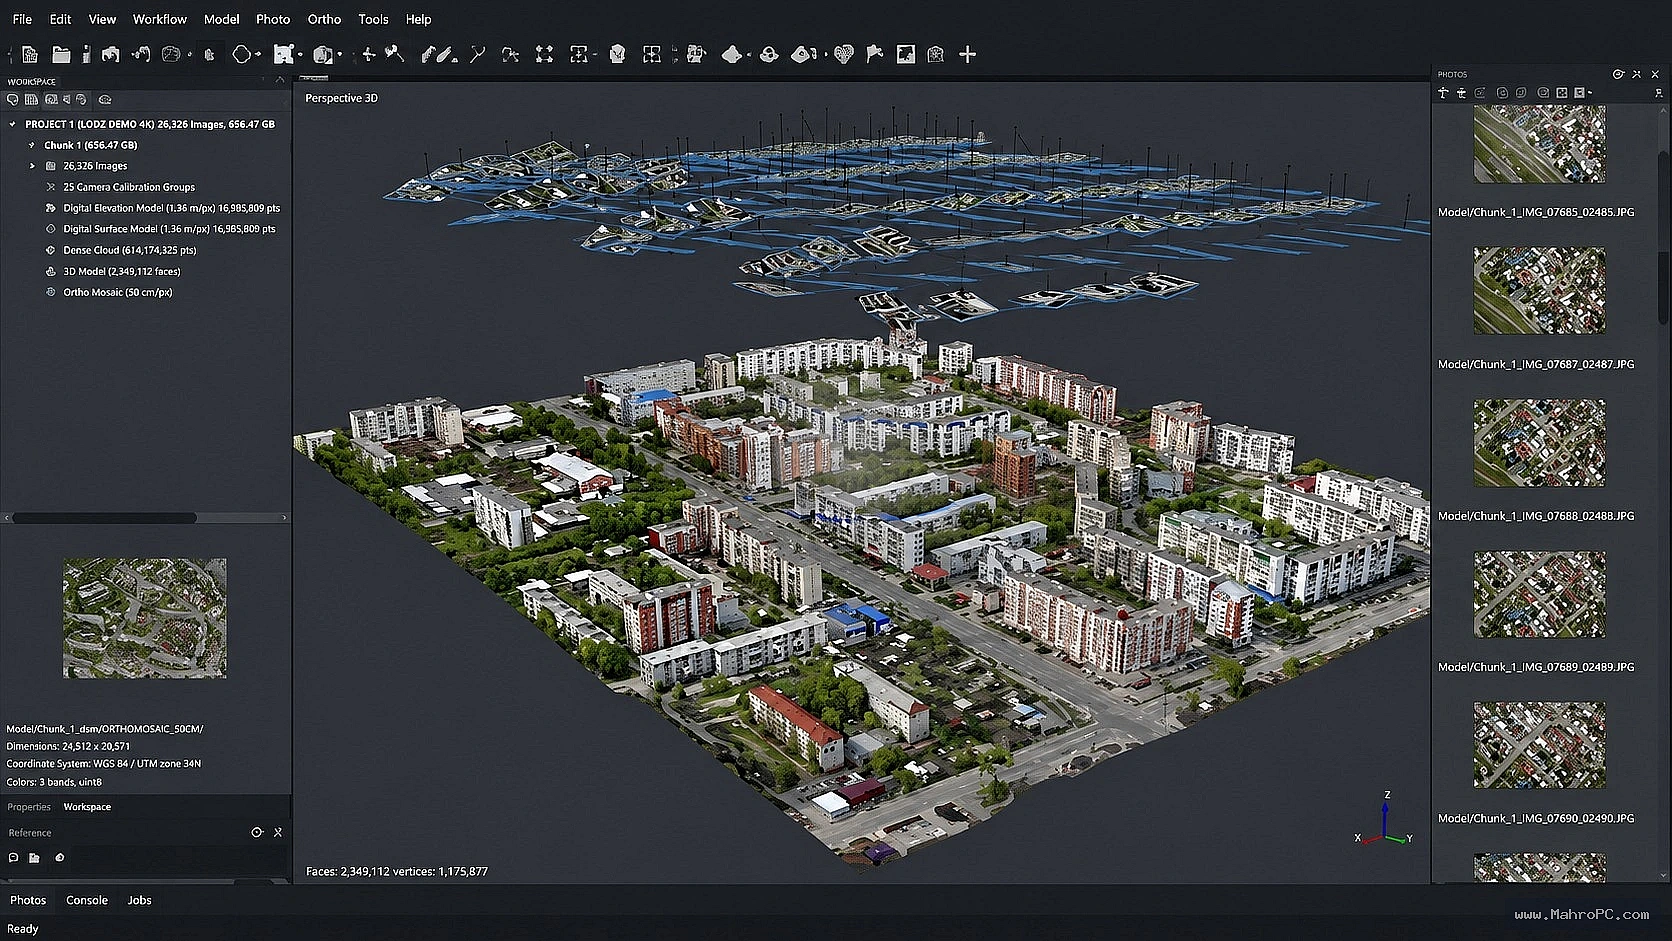Collapse Workspace panel using the header chevron
The height and width of the screenshot is (941, 1672).
tap(280, 80)
